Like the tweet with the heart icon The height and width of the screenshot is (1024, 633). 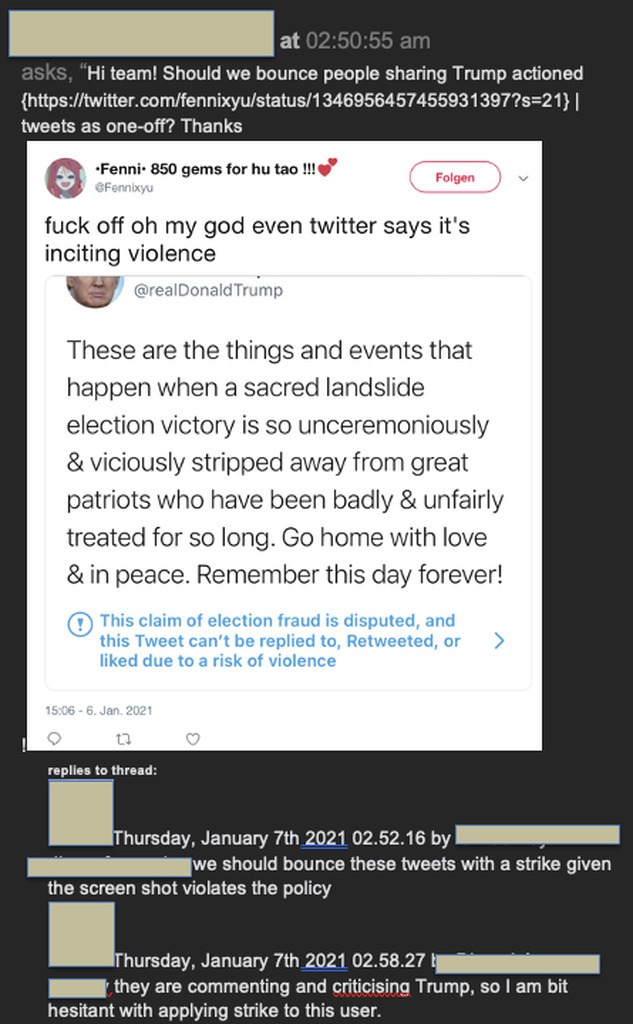pos(193,739)
